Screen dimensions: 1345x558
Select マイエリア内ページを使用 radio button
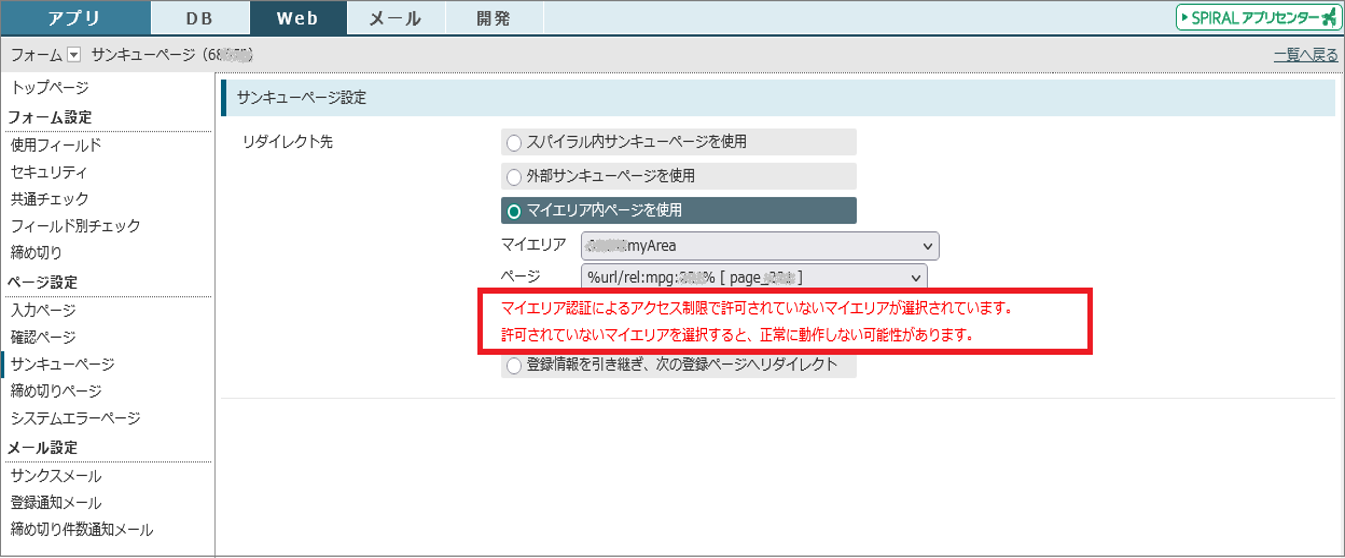pyautogui.click(x=514, y=211)
